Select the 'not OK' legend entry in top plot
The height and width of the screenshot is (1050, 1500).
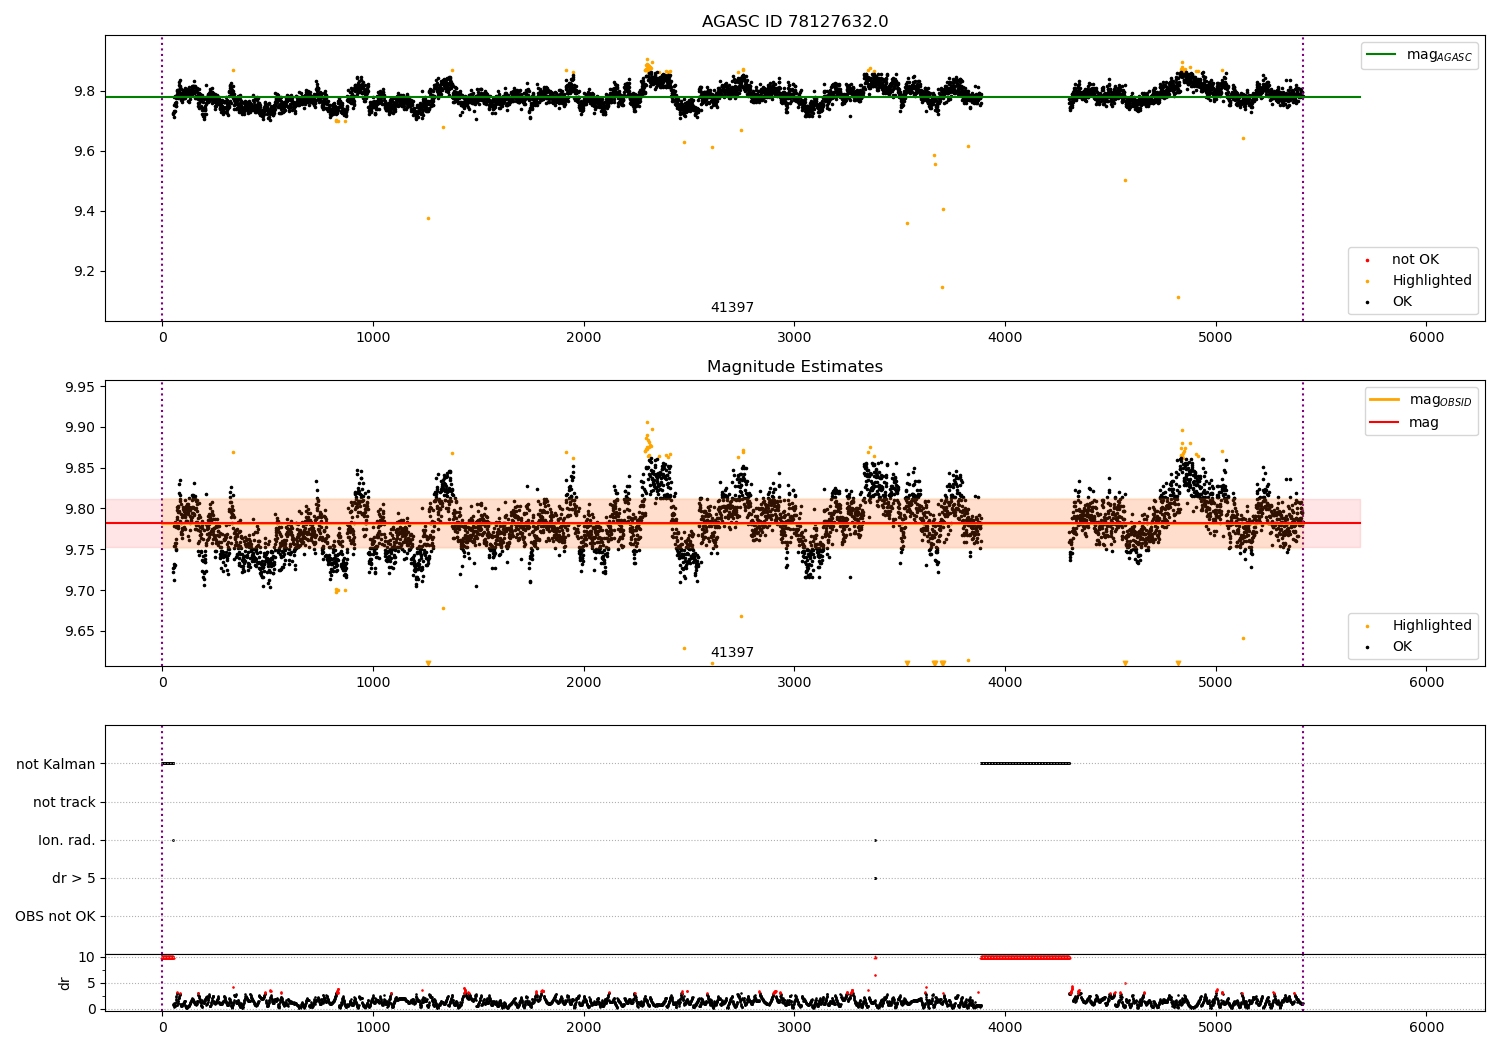pos(1414,260)
